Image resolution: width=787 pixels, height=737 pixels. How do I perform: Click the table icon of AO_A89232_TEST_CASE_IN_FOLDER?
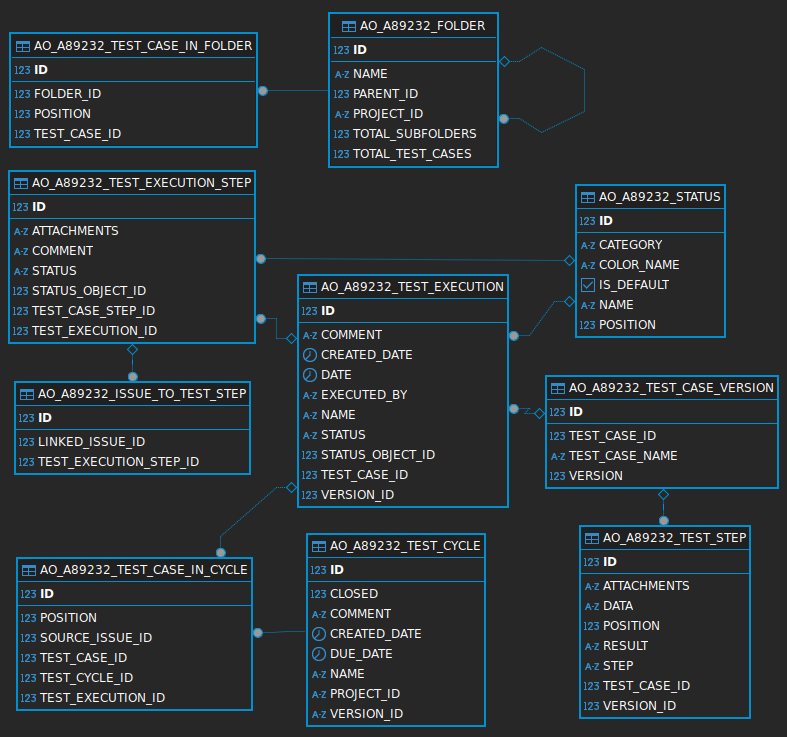(x=23, y=47)
